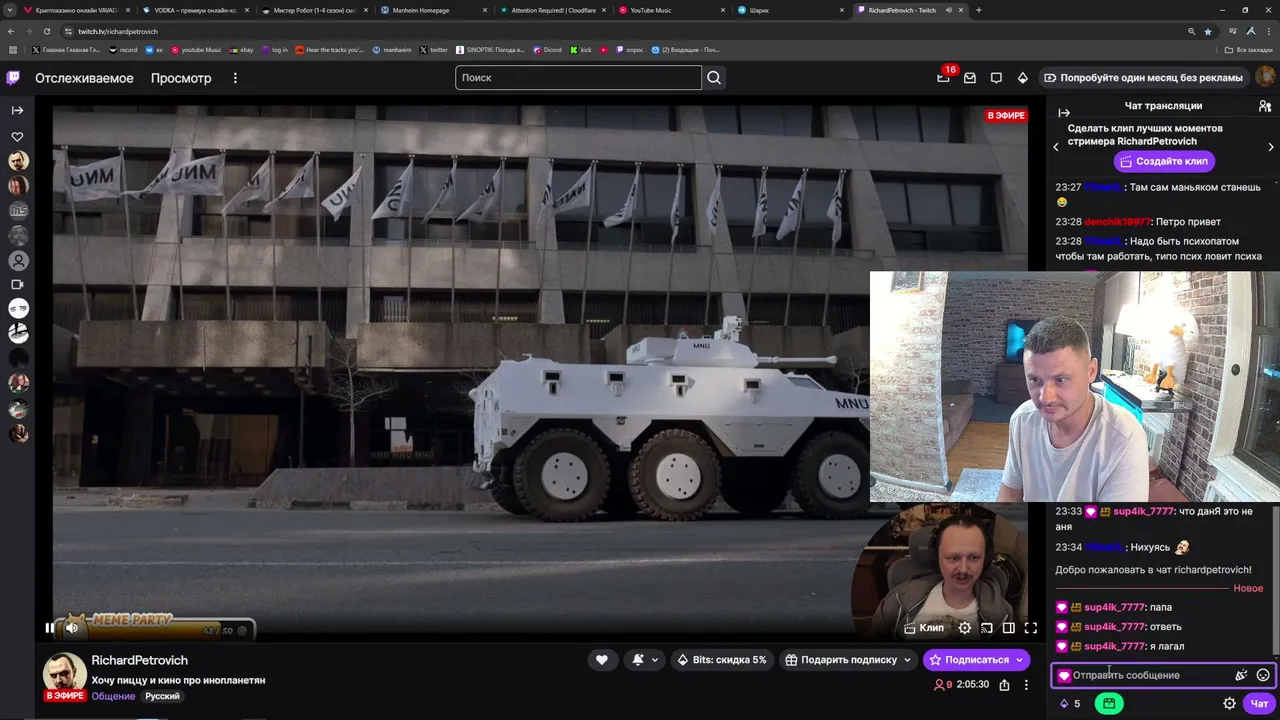Screen dimensions: 1280x720
Task: Switch to the 'Мистер Робот' browser tab
Action: [x=314, y=10]
